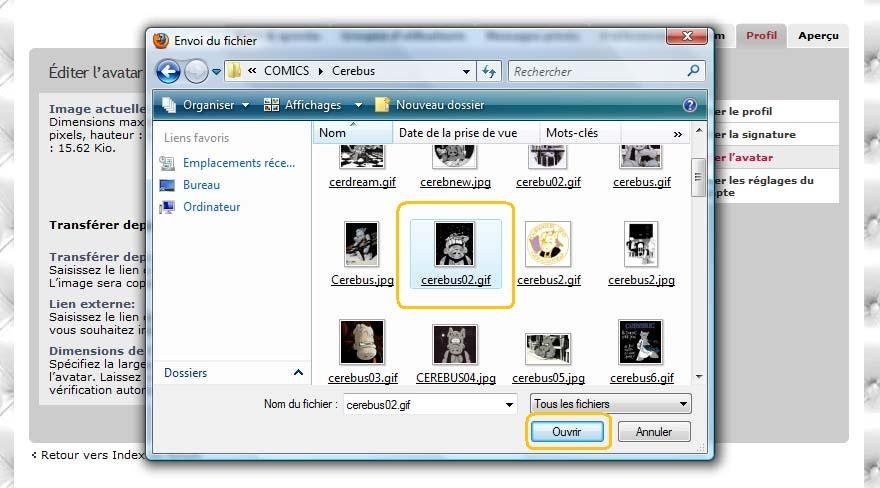
Task: Click the Annuler button
Action: point(654,432)
